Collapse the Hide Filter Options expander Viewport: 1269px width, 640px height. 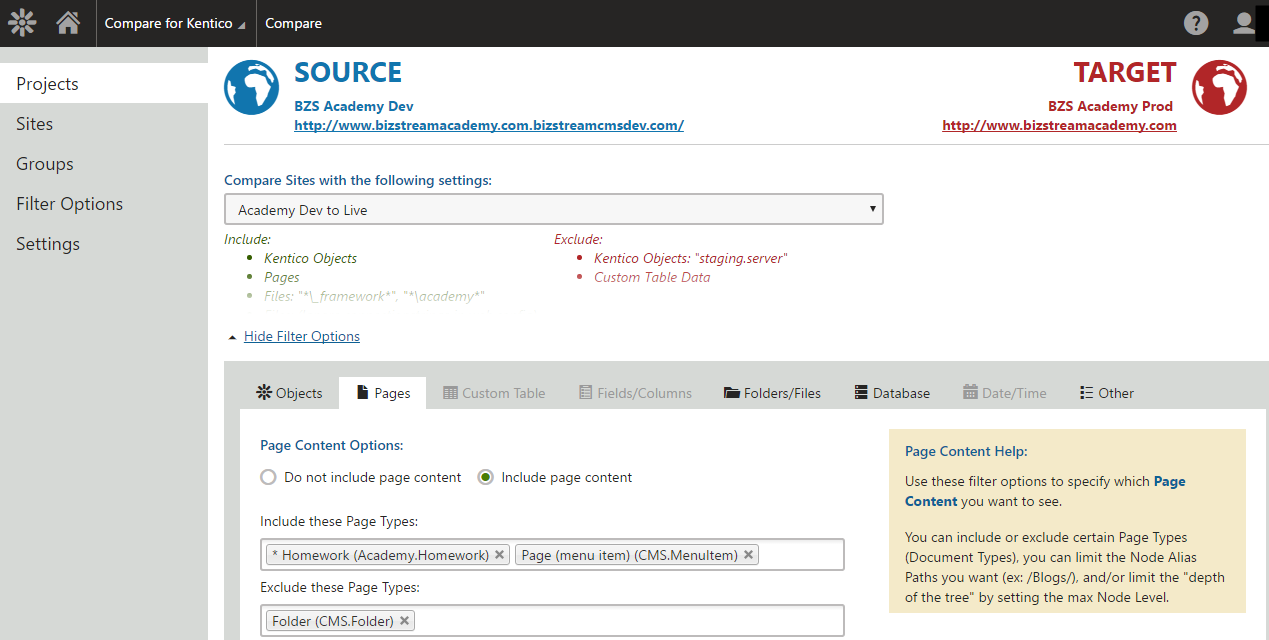[301, 337]
